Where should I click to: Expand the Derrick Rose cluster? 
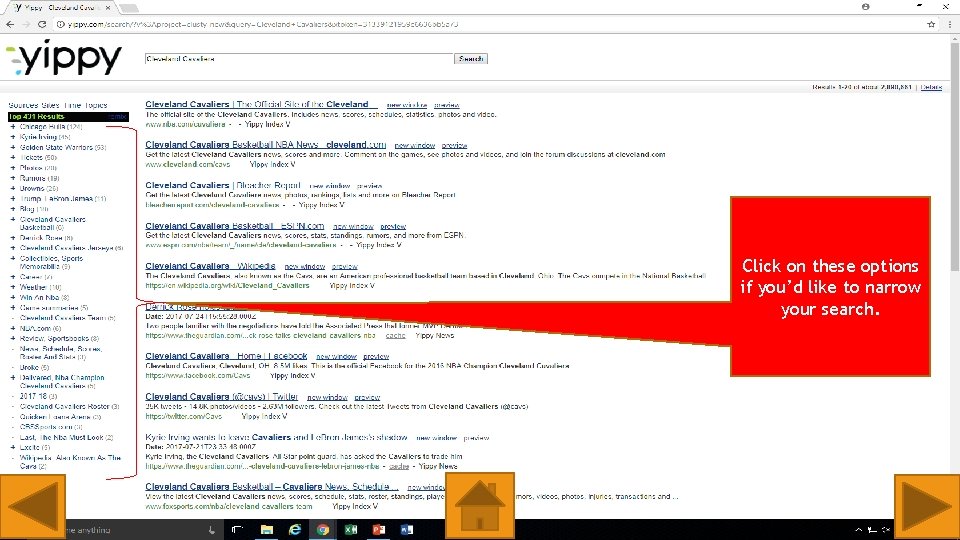(13, 238)
